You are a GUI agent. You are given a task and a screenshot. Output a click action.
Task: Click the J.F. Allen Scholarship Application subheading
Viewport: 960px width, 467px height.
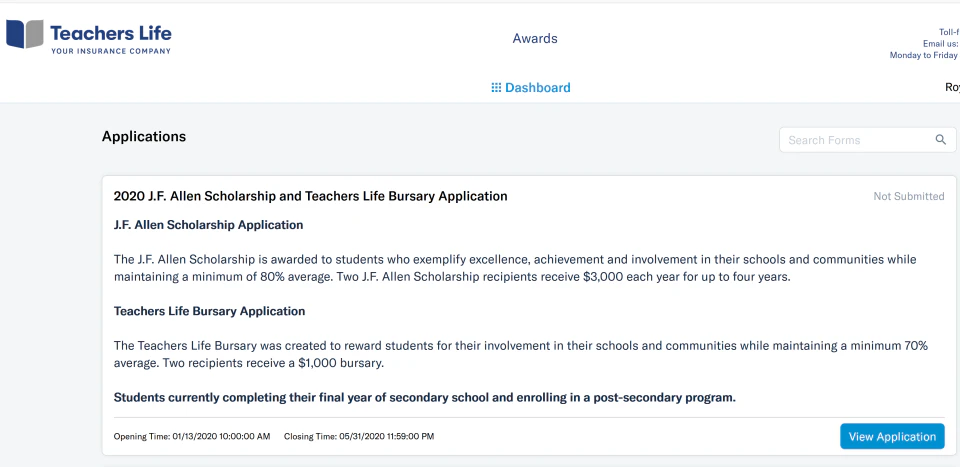click(x=208, y=225)
